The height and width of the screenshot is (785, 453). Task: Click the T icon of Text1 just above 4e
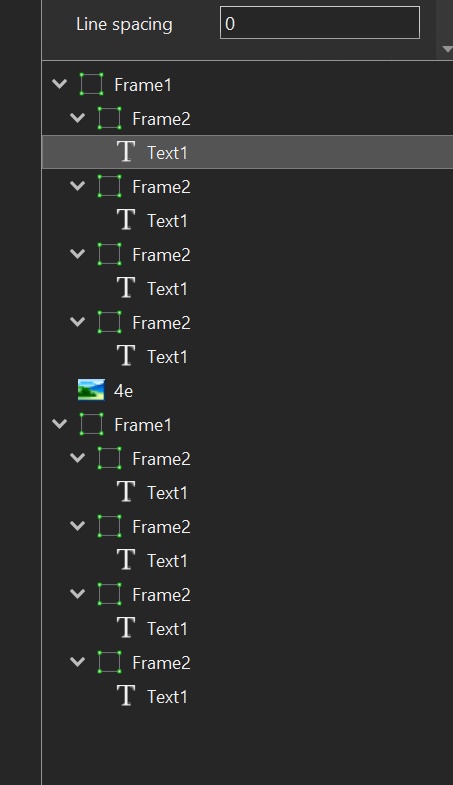(126, 355)
